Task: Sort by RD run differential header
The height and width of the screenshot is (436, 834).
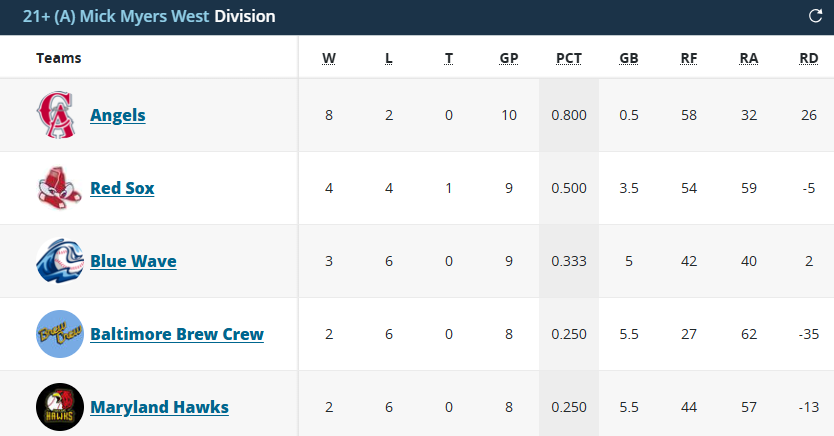Action: click(809, 58)
